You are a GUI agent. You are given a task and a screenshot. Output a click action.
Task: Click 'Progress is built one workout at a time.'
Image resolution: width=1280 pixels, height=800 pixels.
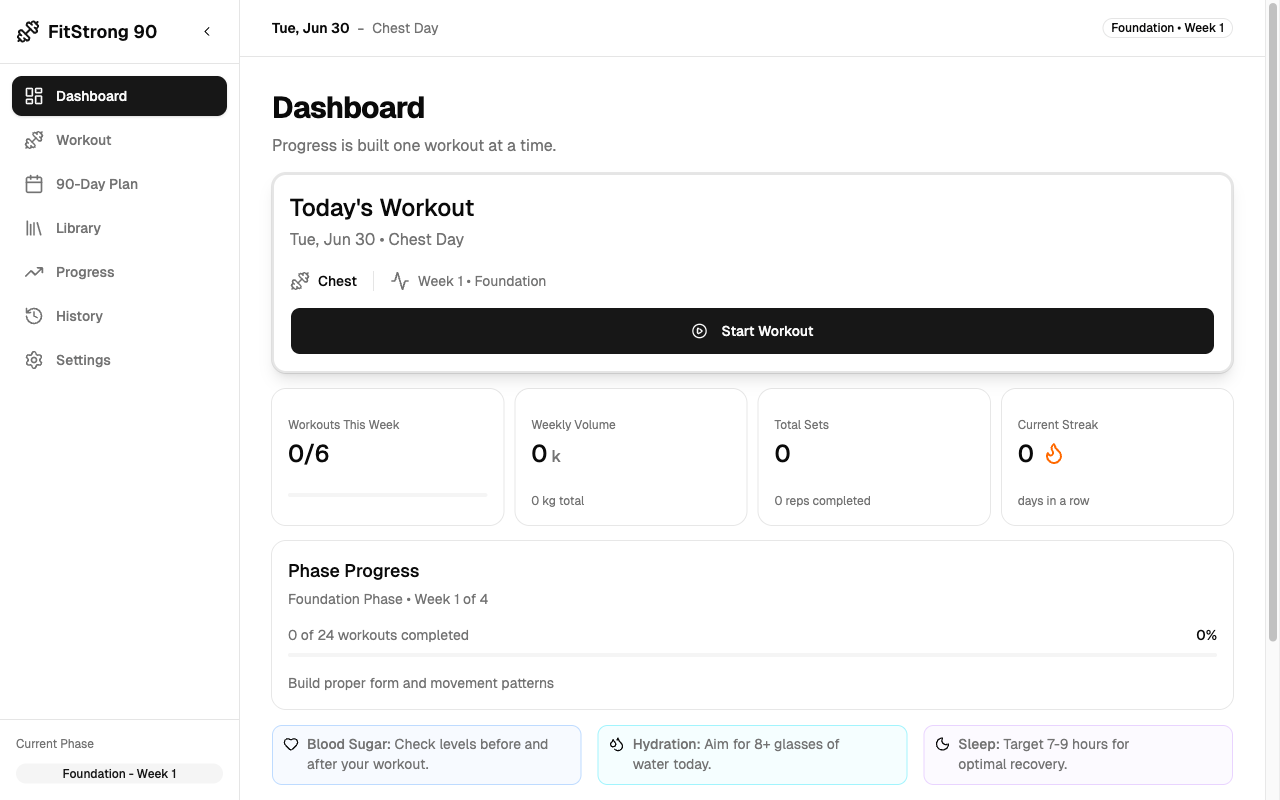[x=414, y=146]
